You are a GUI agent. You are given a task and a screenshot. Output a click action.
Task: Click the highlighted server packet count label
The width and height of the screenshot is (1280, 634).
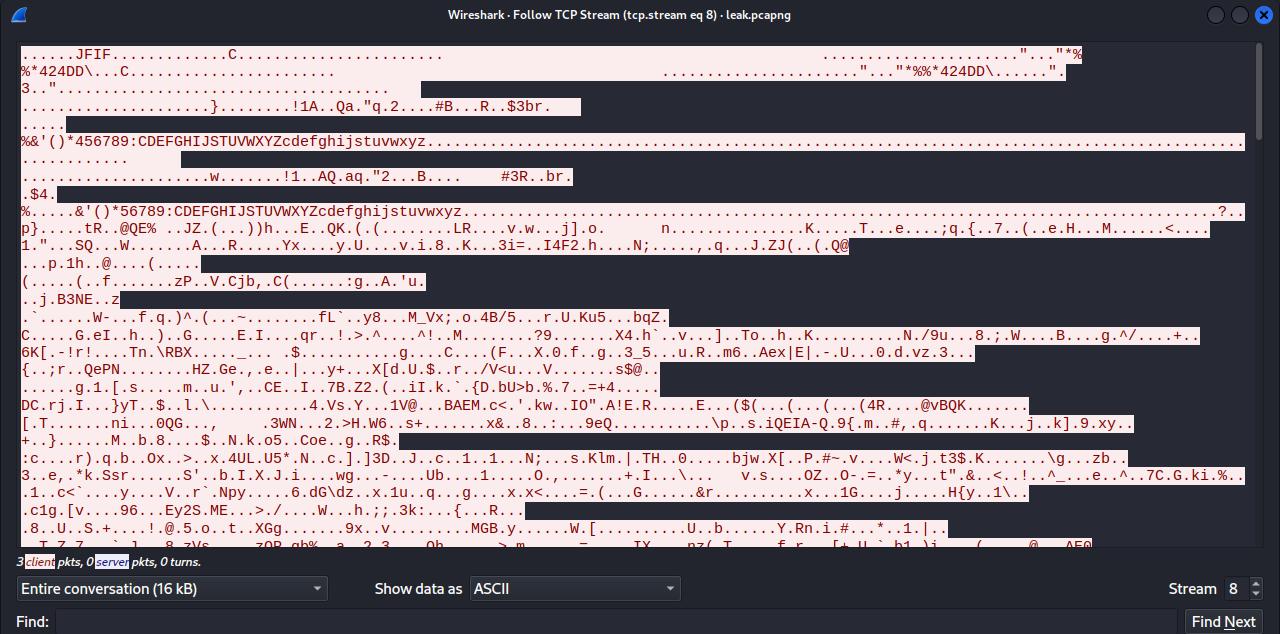click(110, 563)
